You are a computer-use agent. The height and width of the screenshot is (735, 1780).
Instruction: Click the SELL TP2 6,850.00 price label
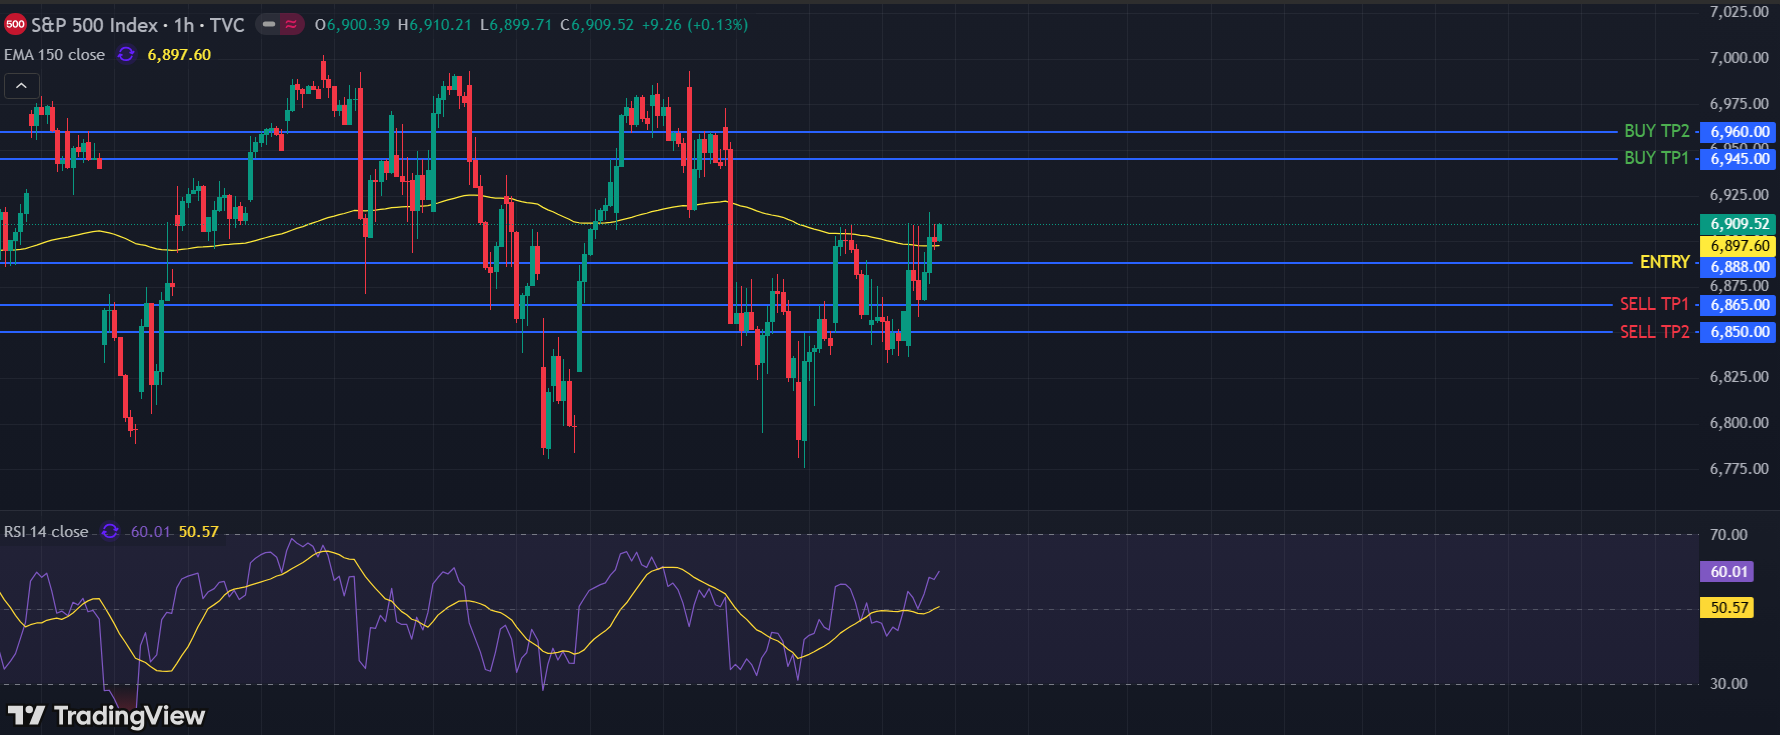coord(1739,332)
